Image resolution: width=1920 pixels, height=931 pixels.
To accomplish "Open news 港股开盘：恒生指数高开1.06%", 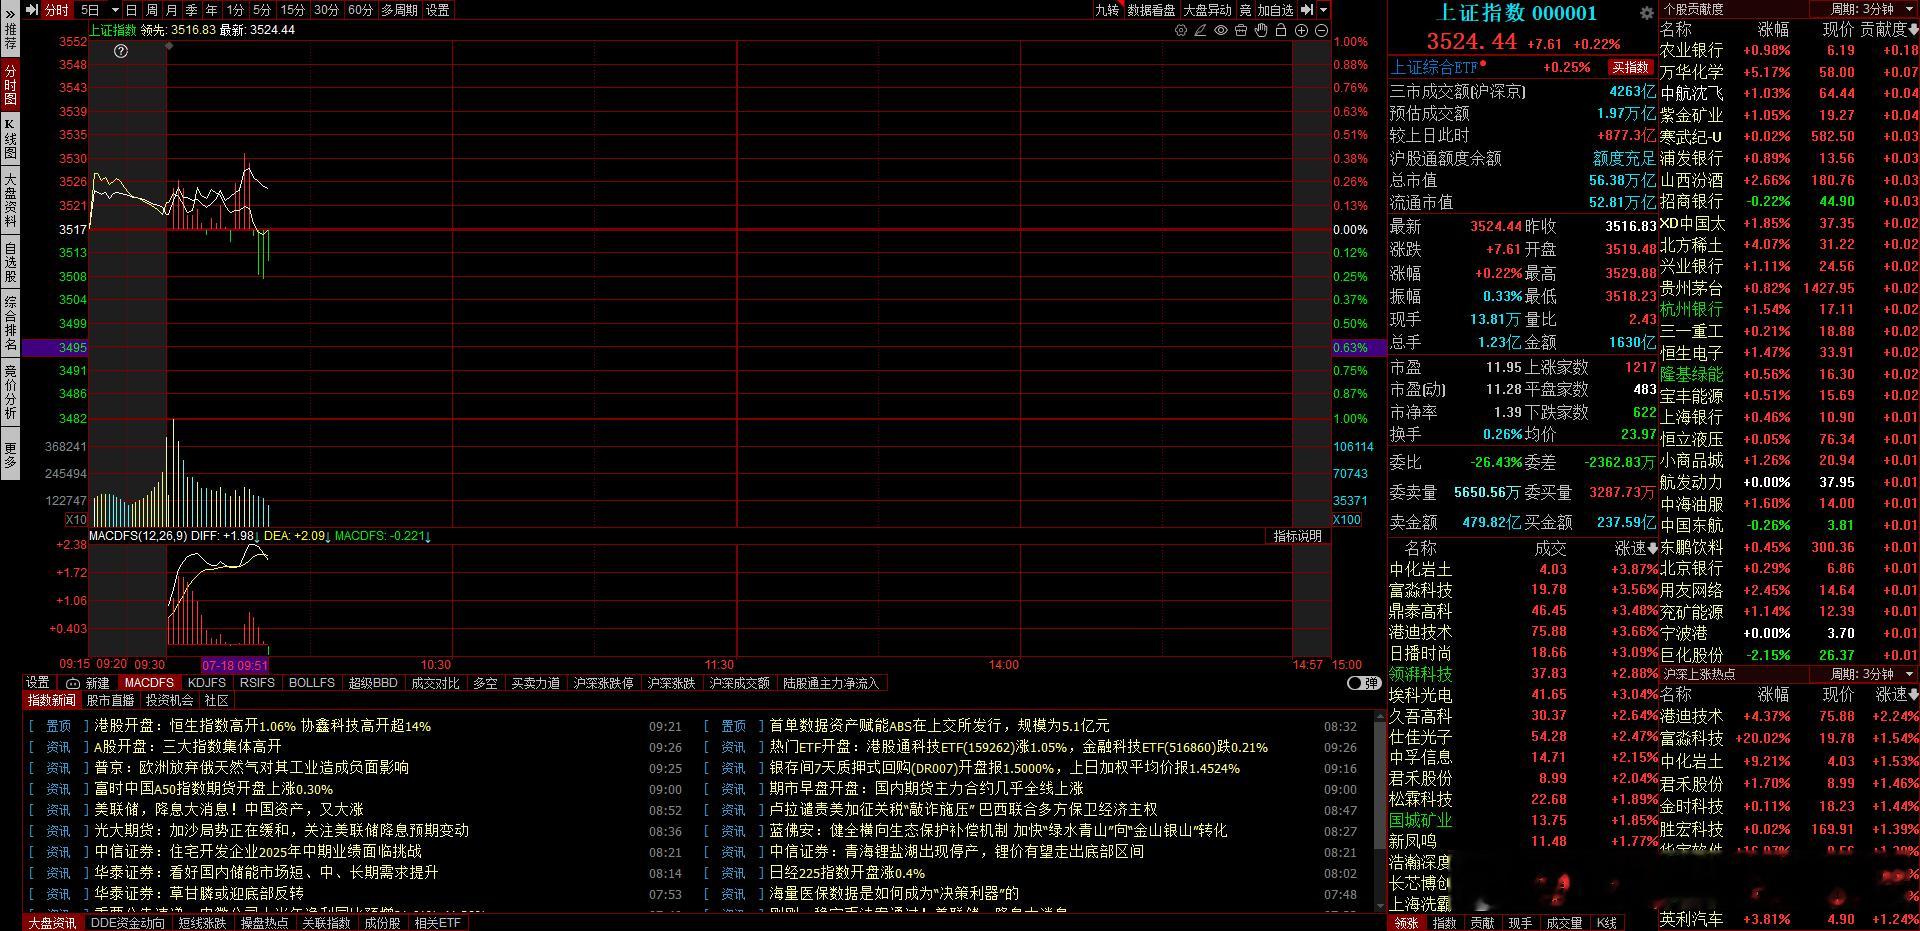I will pyautogui.click(x=262, y=726).
